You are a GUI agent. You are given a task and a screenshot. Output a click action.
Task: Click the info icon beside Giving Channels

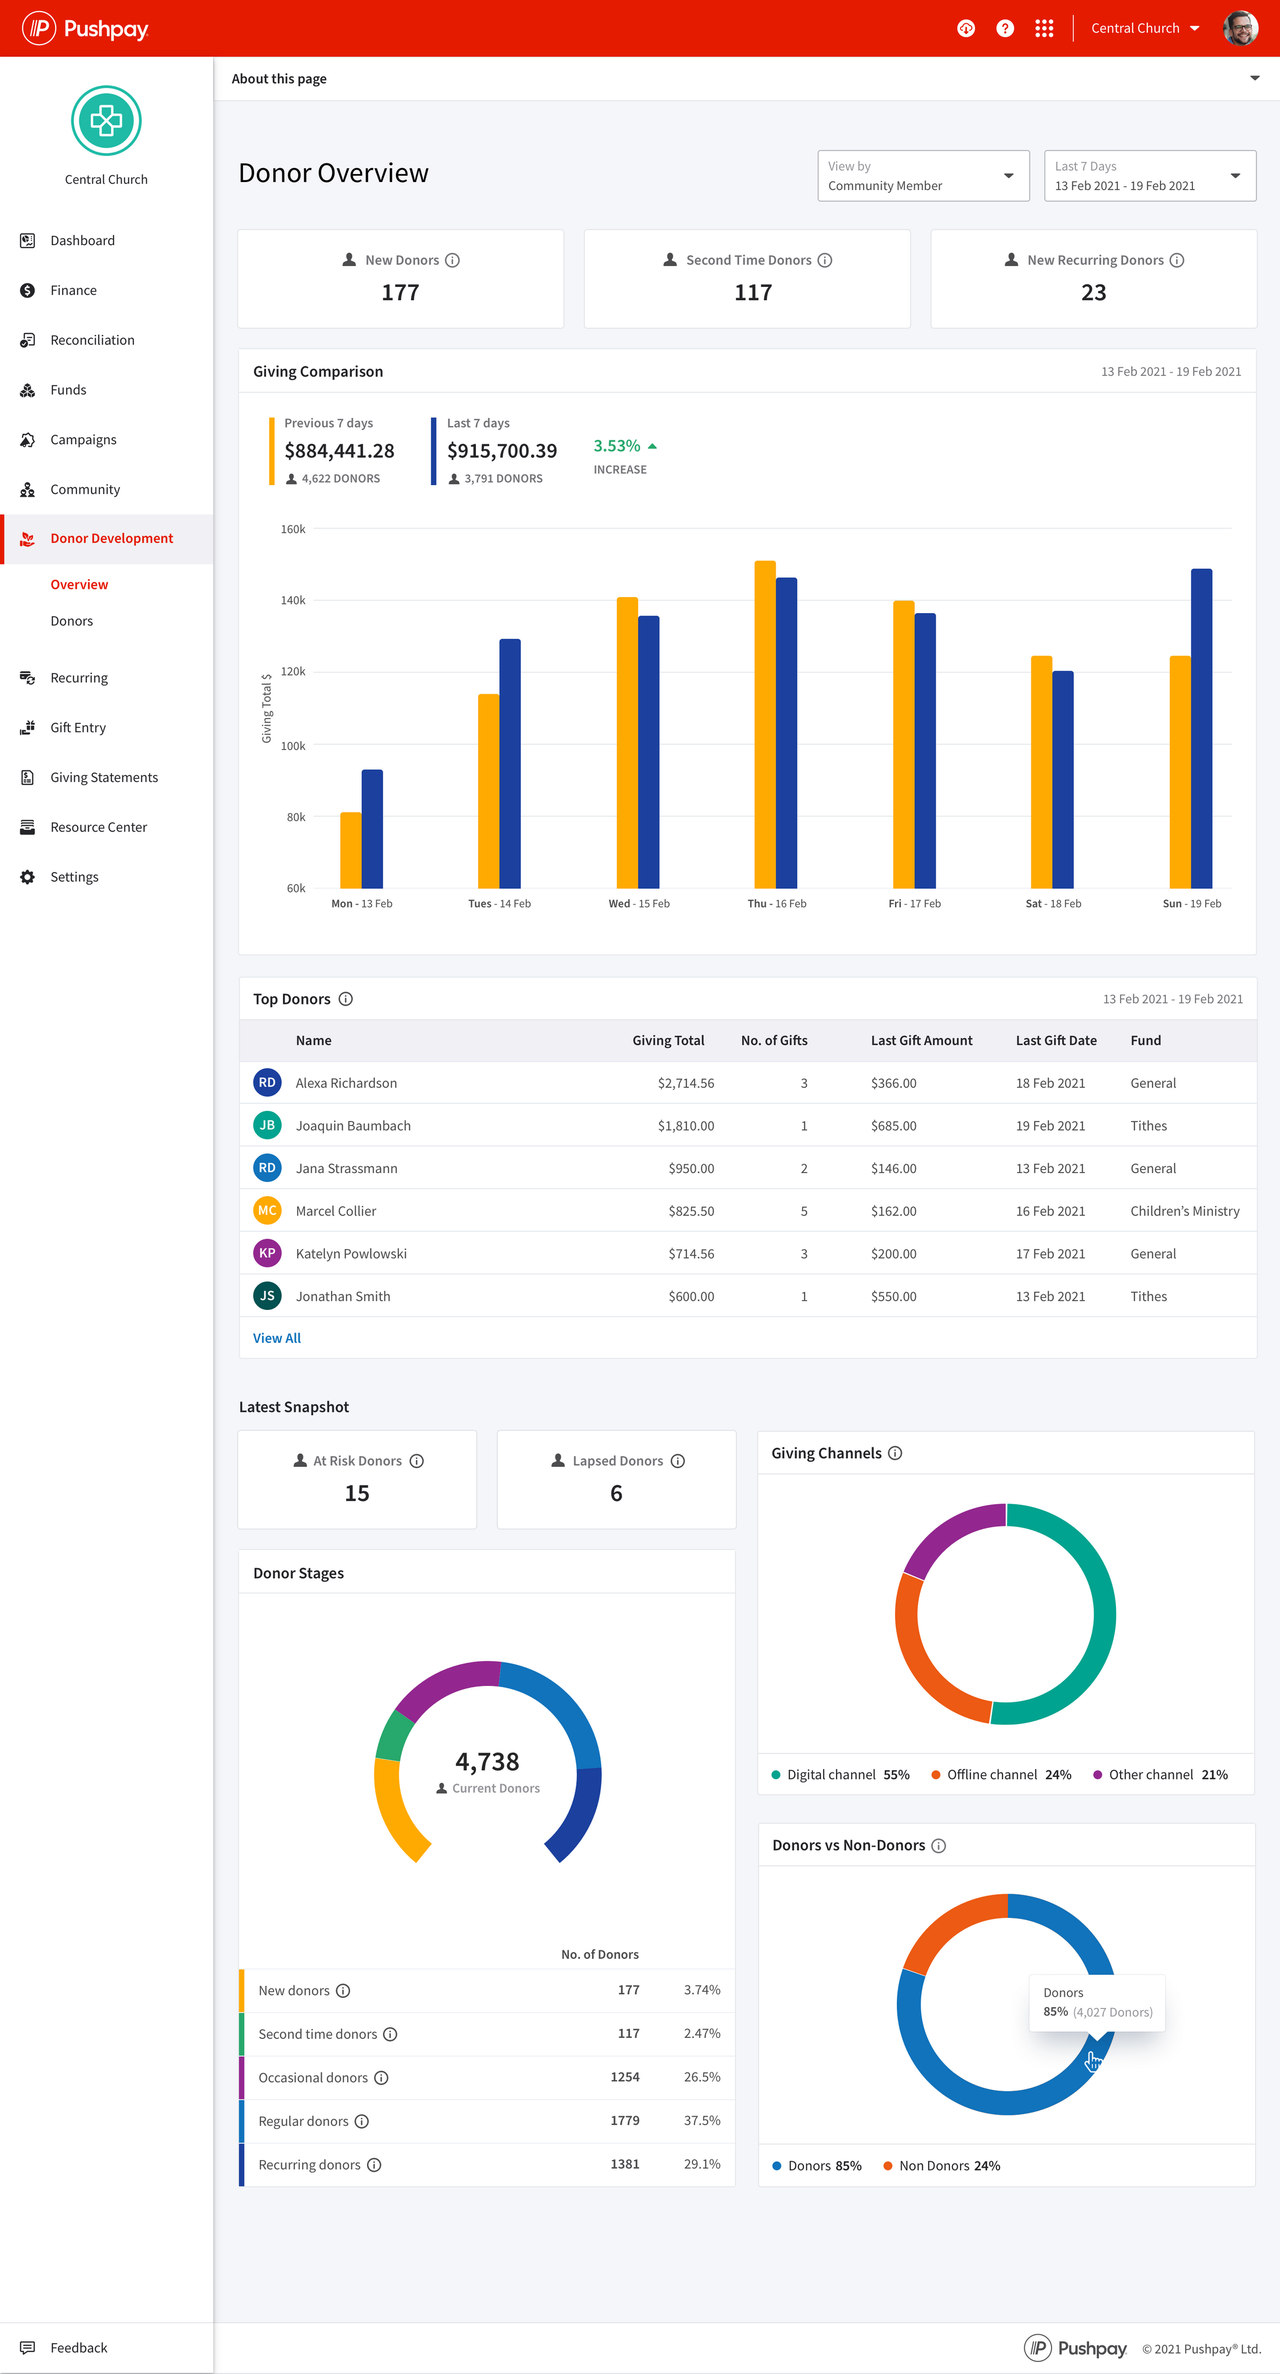point(895,1453)
